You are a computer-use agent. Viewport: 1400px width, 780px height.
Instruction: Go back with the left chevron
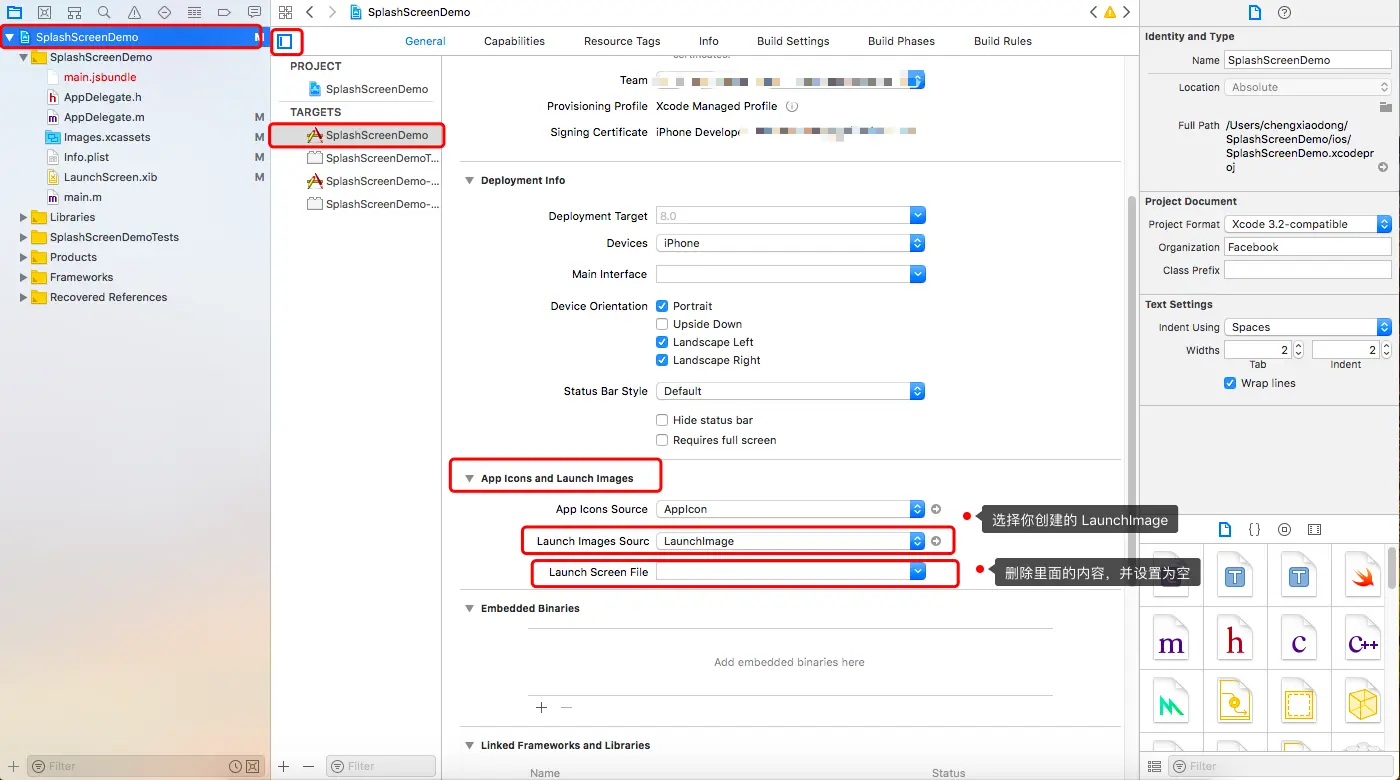pyautogui.click(x=309, y=12)
